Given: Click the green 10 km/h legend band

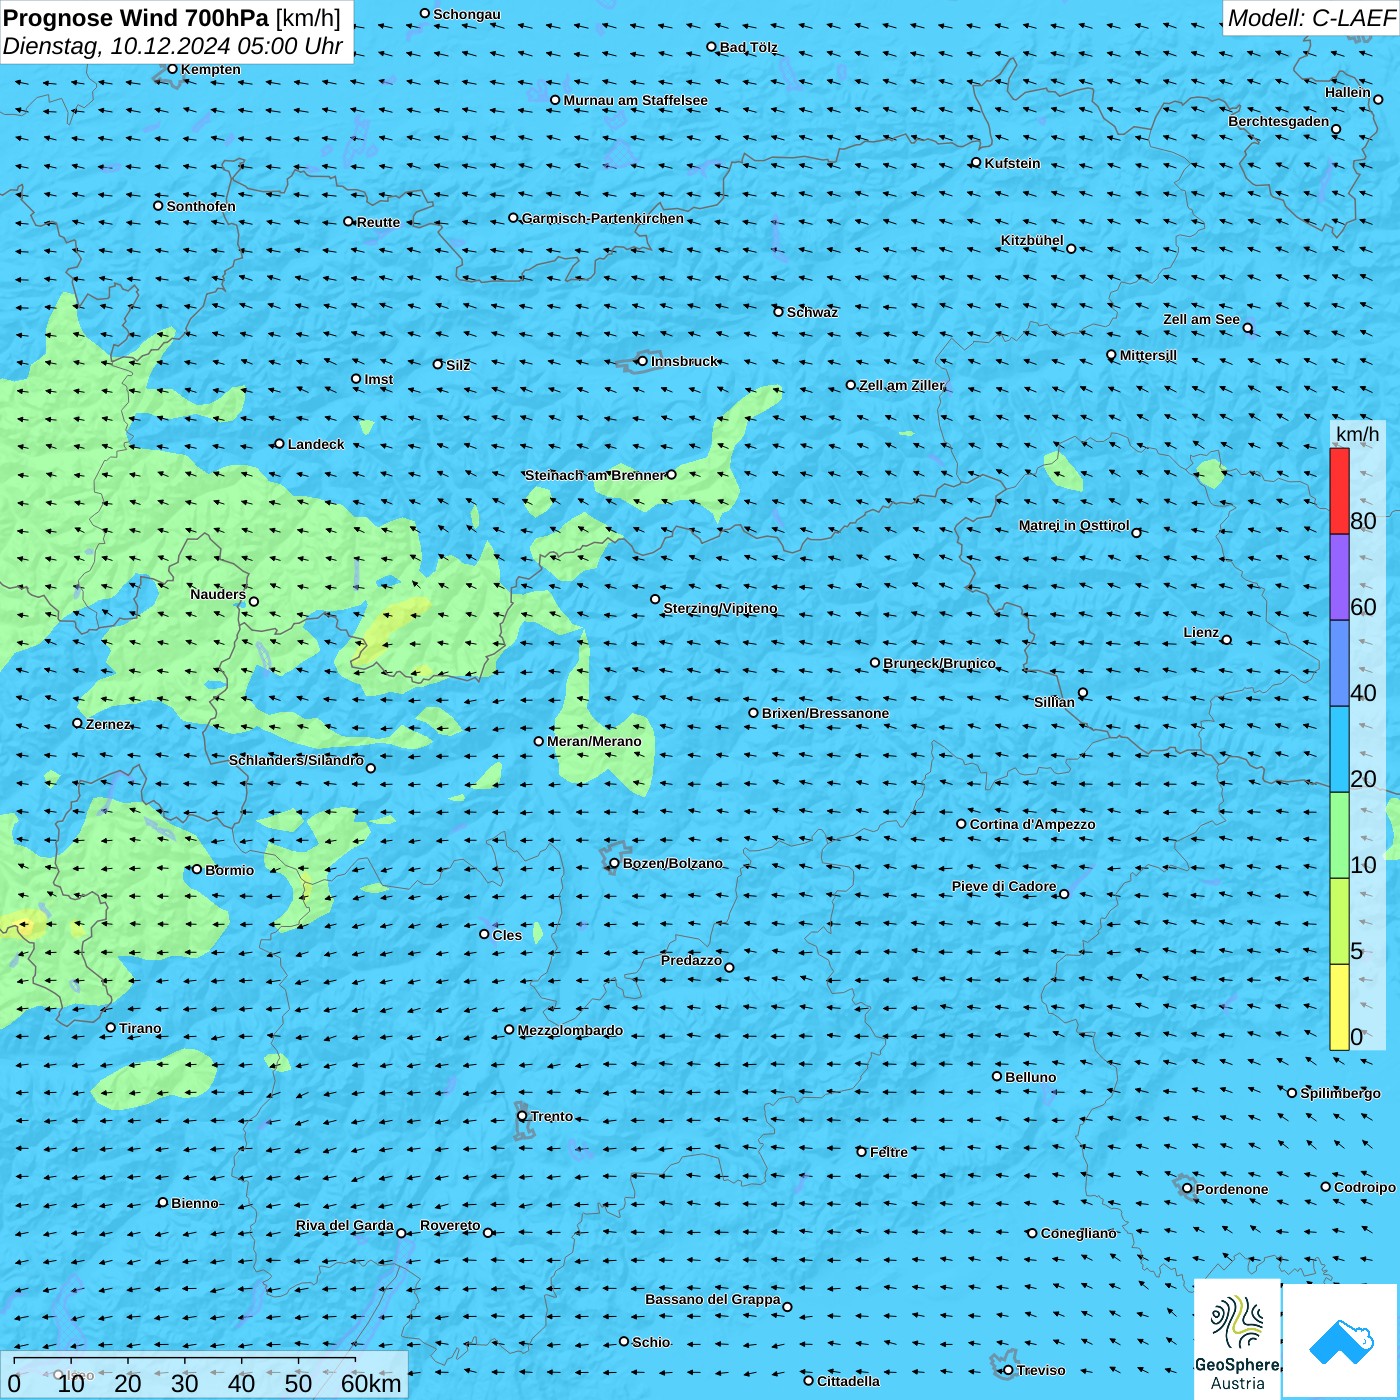Looking at the screenshot, I should (1339, 835).
